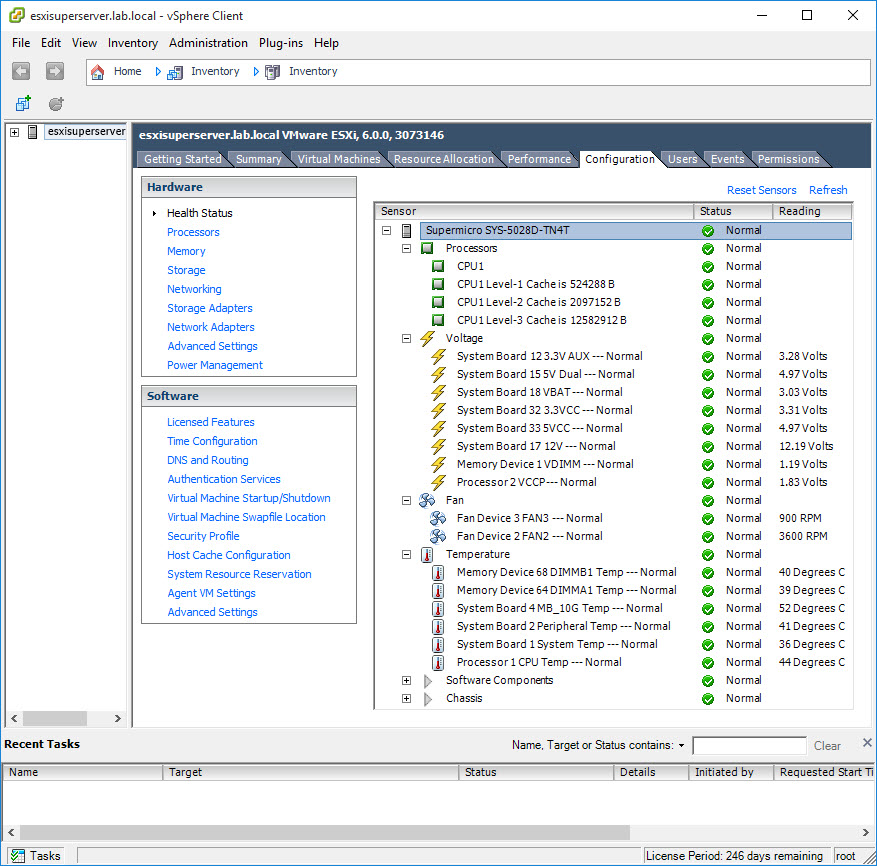Select the System Board 17 12V row text
877x866 pixels.
click(x=536, y=446)
